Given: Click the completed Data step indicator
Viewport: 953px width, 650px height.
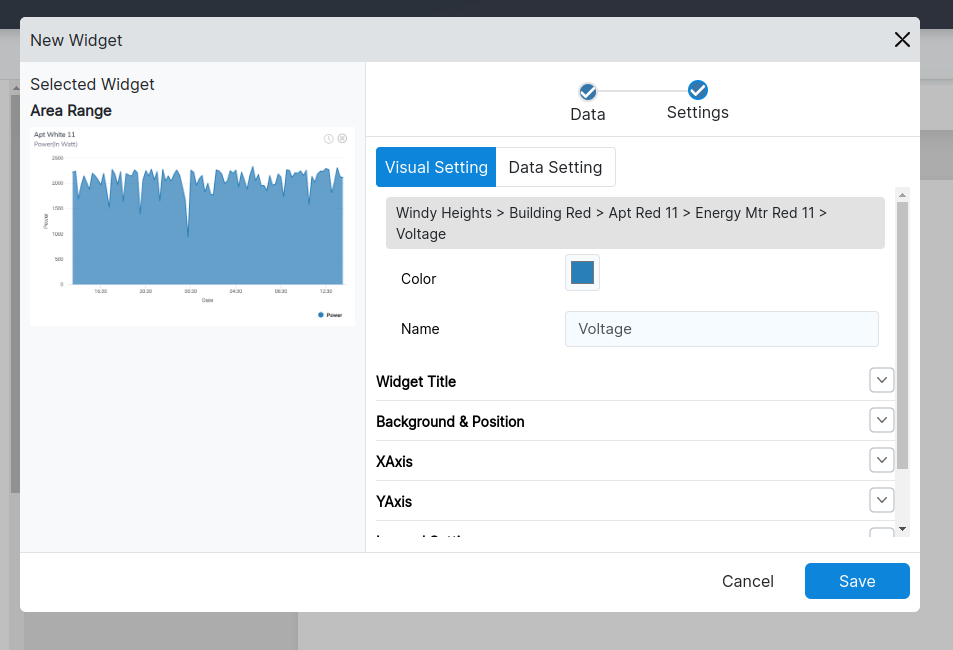Looking at the screenshot, I should 587,91.
